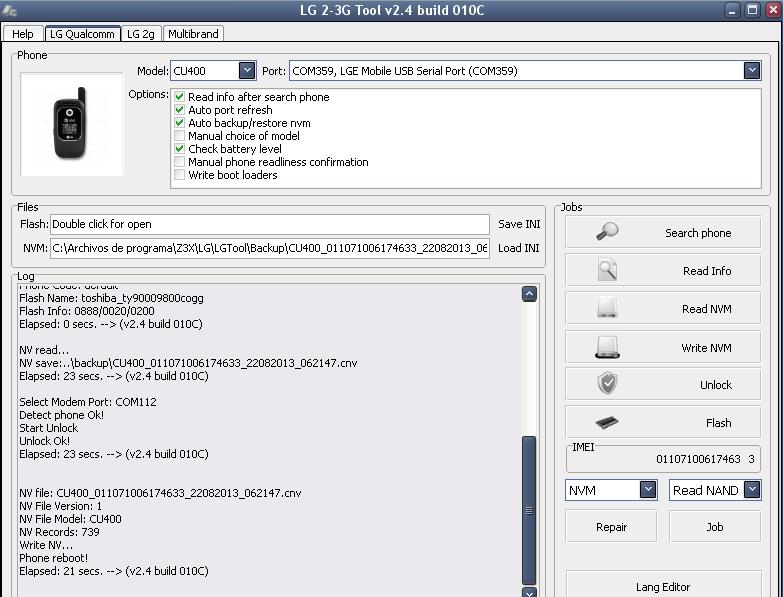Click the app icon in the title bar
Image resolution: width=783 pixels, height=597 pixels.
tap(9, 10)
